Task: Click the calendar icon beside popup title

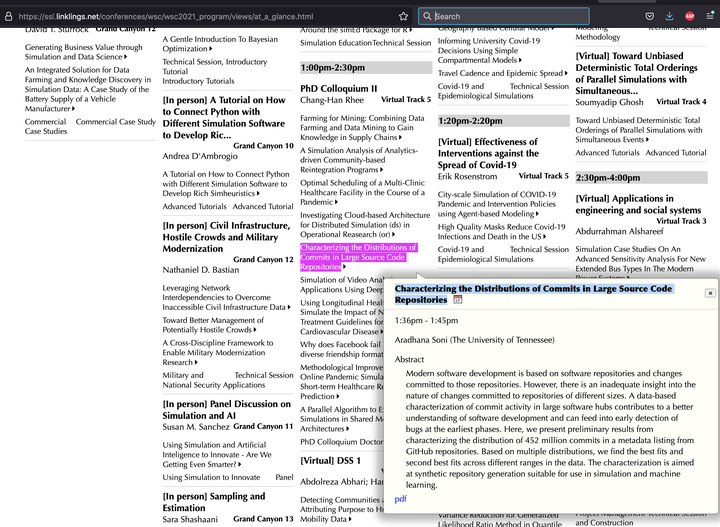Action: pyautogui.click(x=458, y=300)
